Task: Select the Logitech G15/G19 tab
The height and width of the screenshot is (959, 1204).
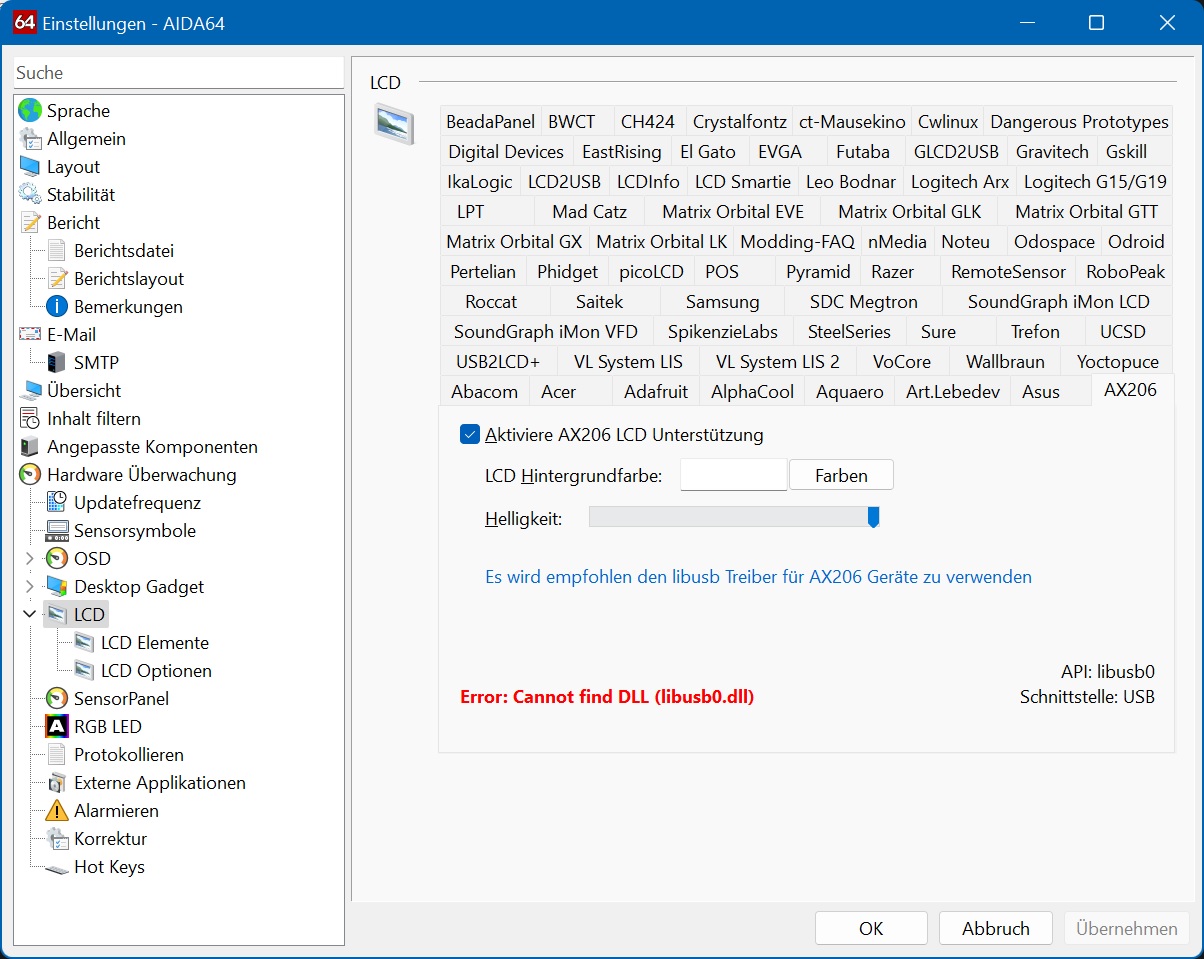Action: pyautogui.click(x=1095, y=182)
